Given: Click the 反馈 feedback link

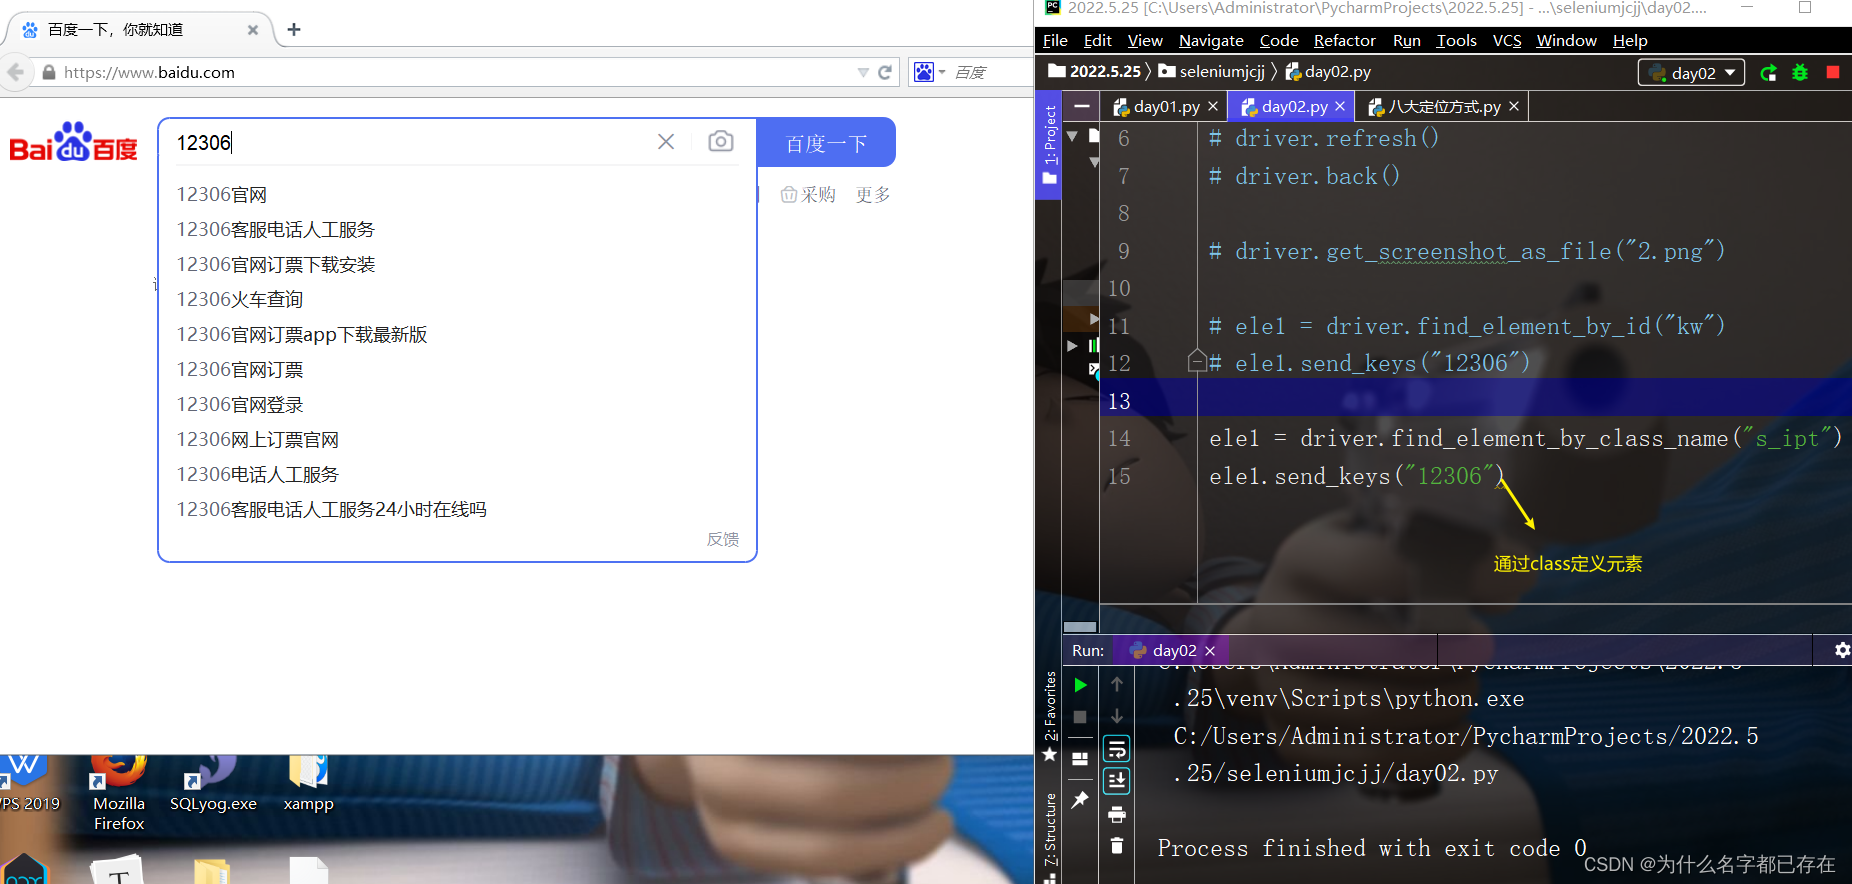Looking at the screenshot, I should (x=723, y=539).
